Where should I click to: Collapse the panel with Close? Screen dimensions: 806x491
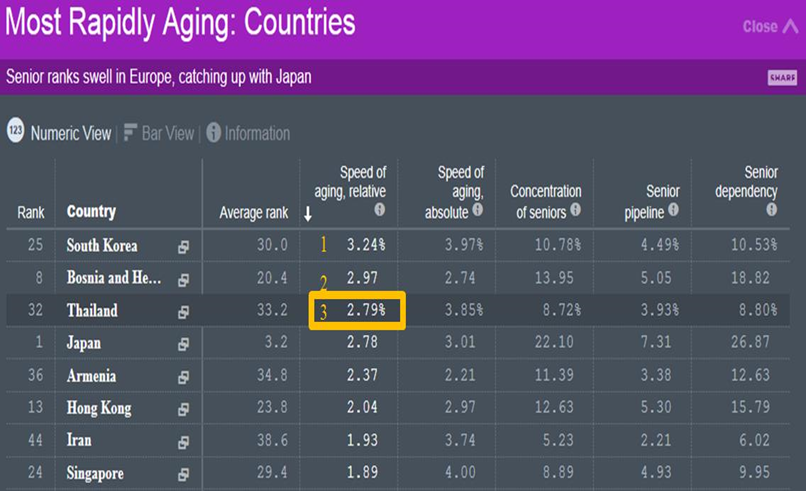pos(771,26)
